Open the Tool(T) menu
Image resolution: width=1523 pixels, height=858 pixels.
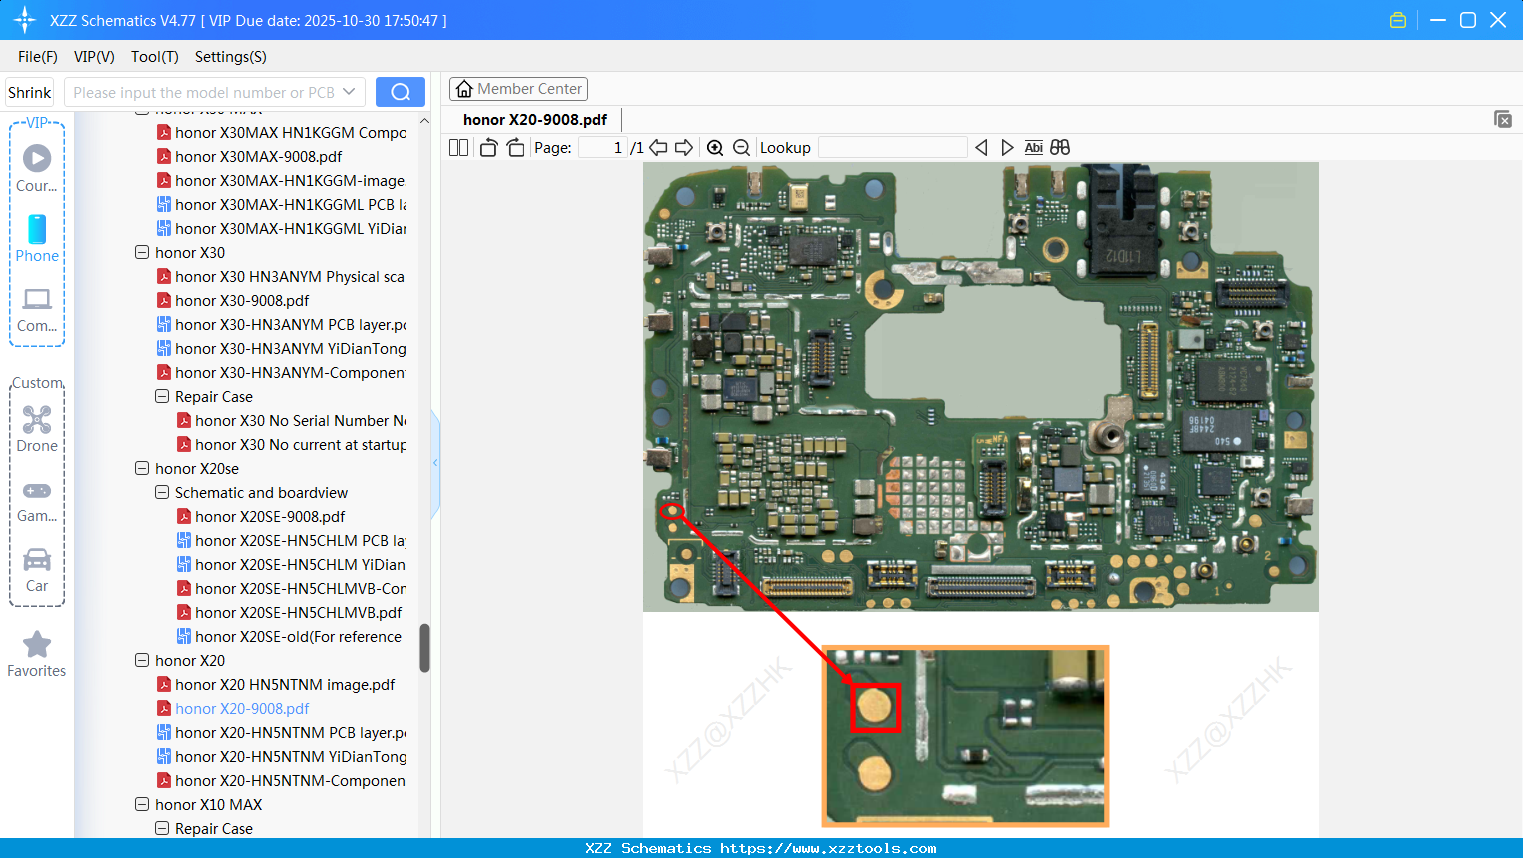click(x=155, y=57)
